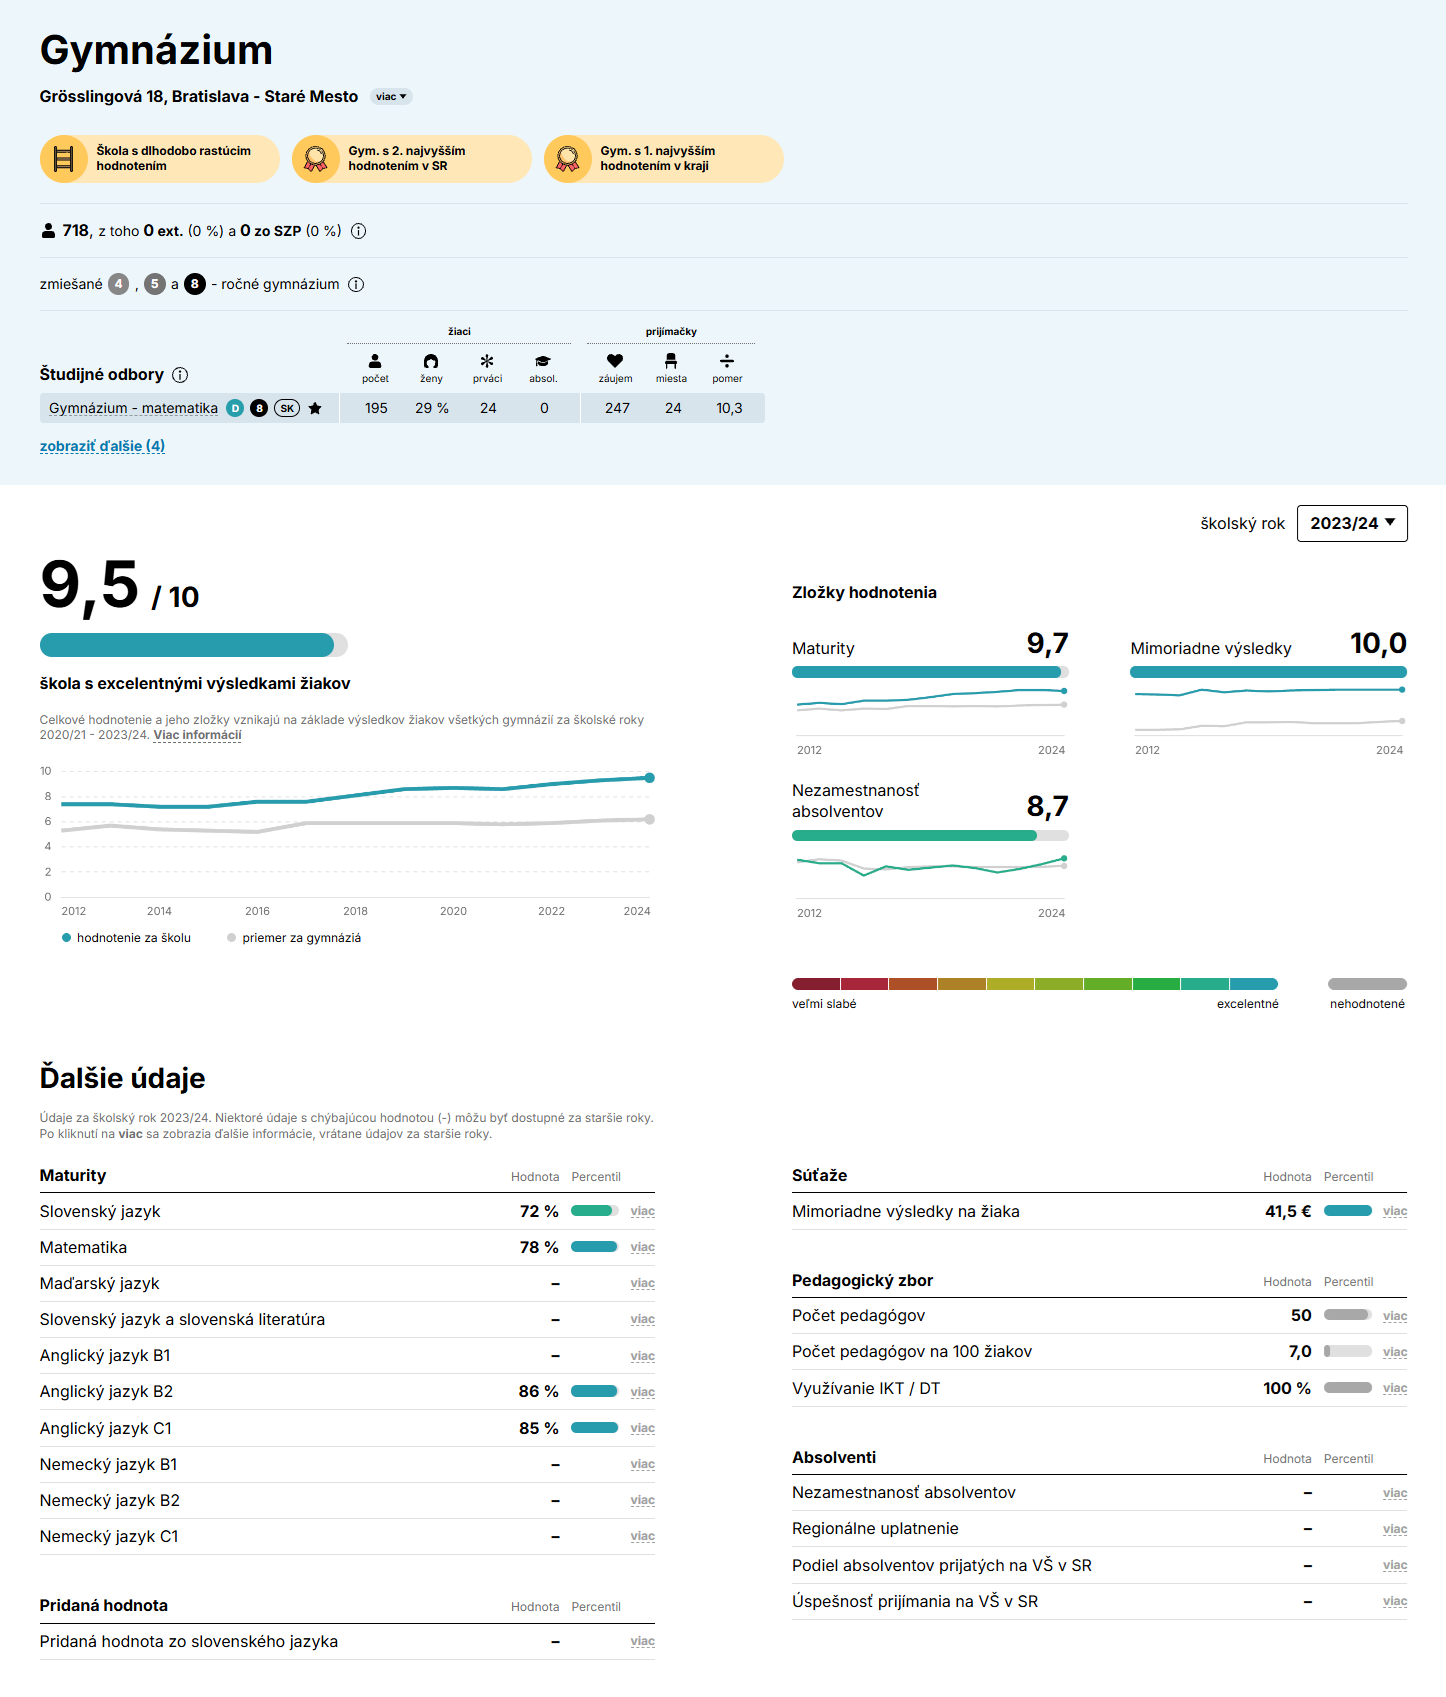The width and height of the screenshot is (1446, 1697).
Task: Toggle the hodnotenie za školu legend item
Action: click(126, 938)
